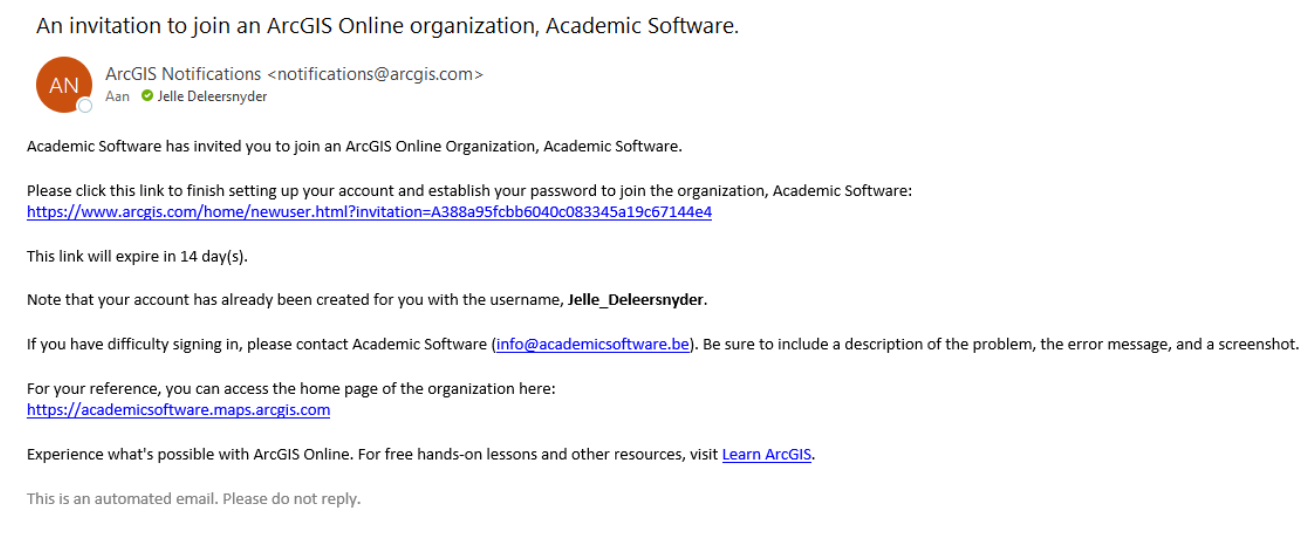Click the email subject line heading
Image resolution: width=1313 pixels, height=557 pixels.
pos(387,26)
